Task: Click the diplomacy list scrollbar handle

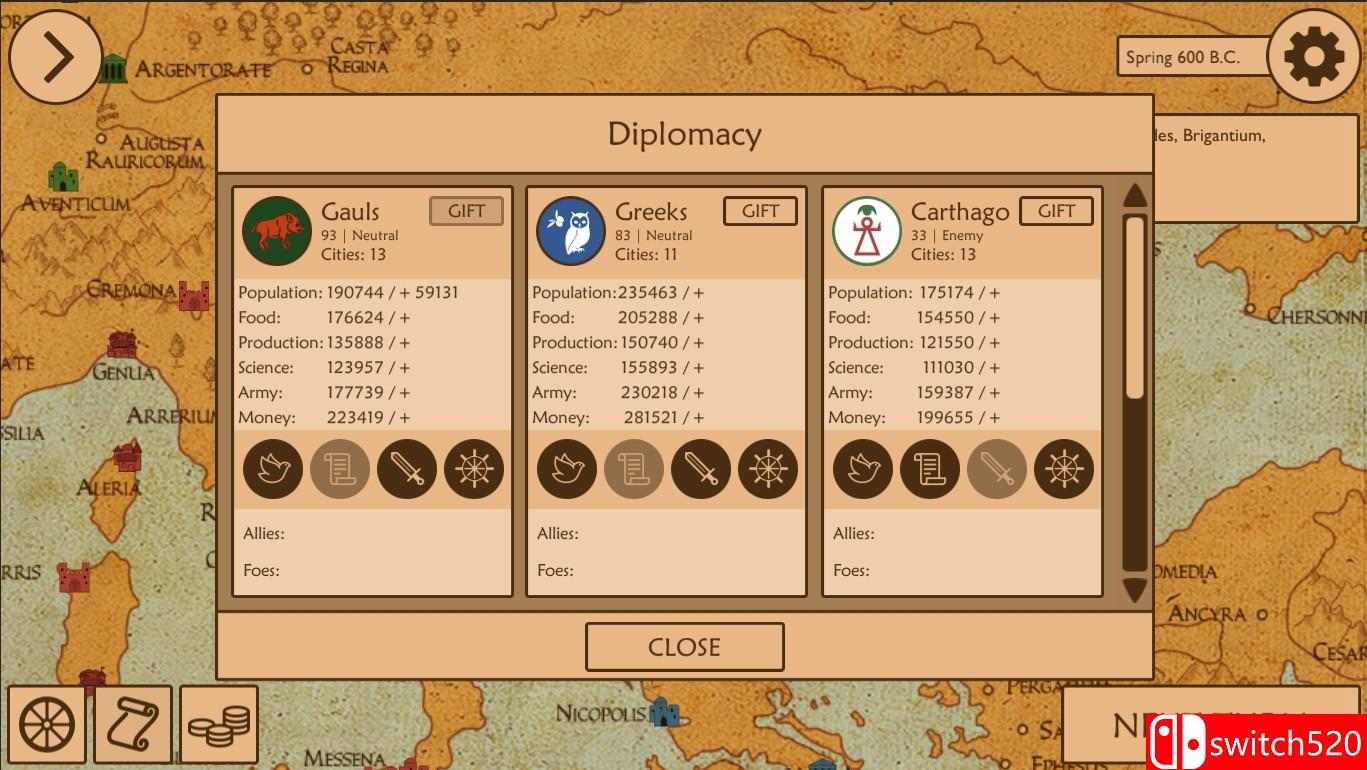Action: 1134,305
